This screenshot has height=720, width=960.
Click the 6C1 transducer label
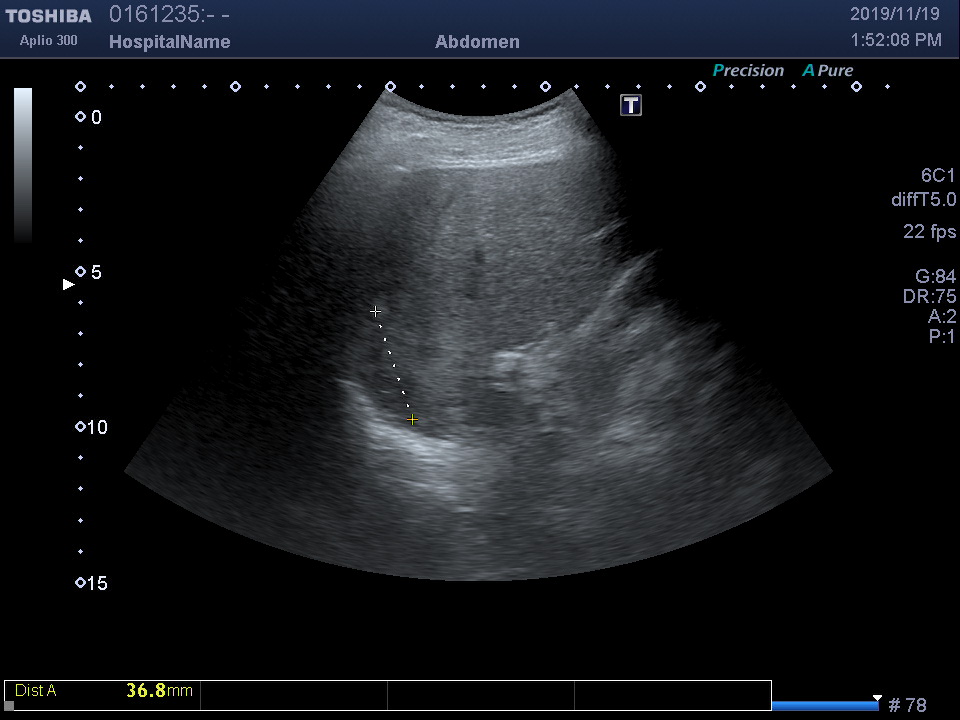(x=938, y=175)
